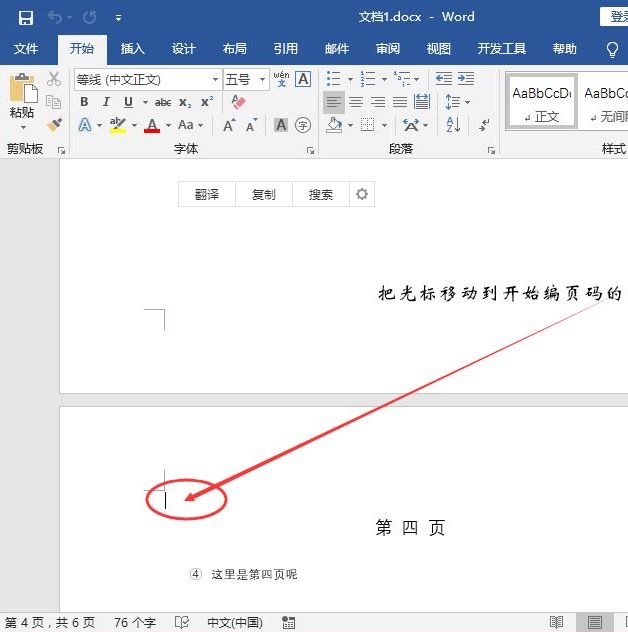Click the Format Painter brush icon
Screen dimensions: 628x632
pos(54,125)
